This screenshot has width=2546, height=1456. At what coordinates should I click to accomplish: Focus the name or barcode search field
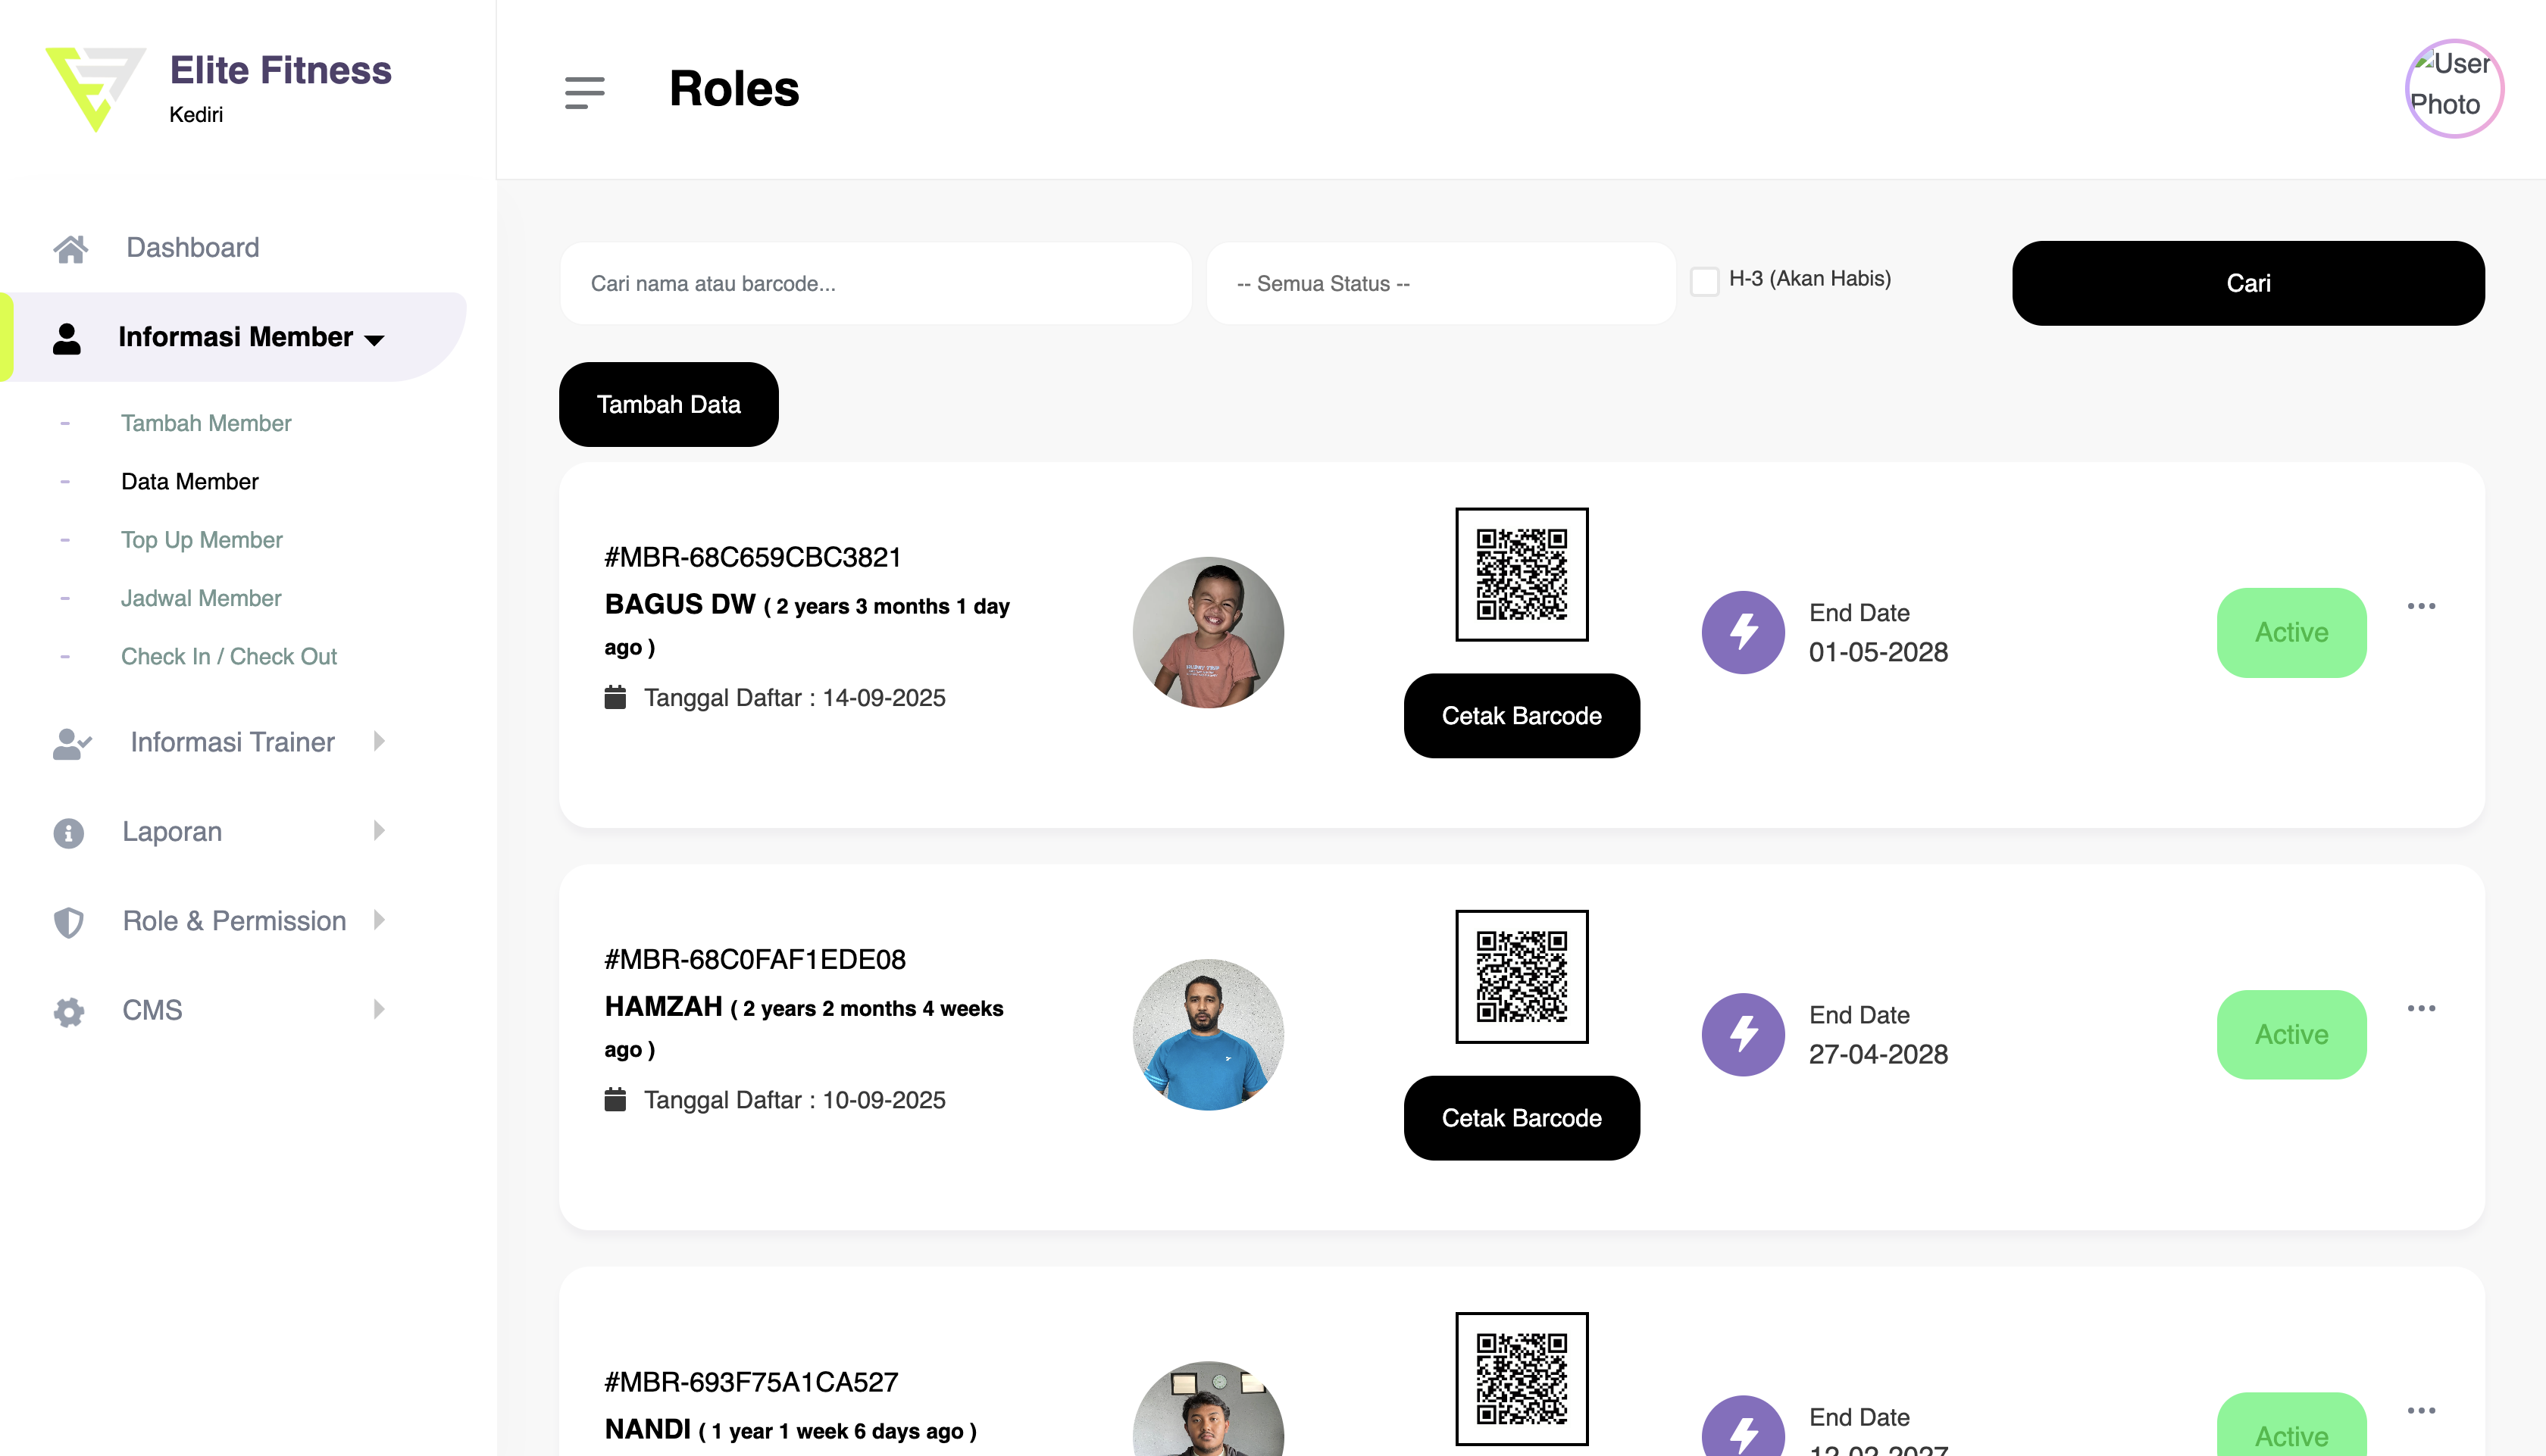[875, 283]
